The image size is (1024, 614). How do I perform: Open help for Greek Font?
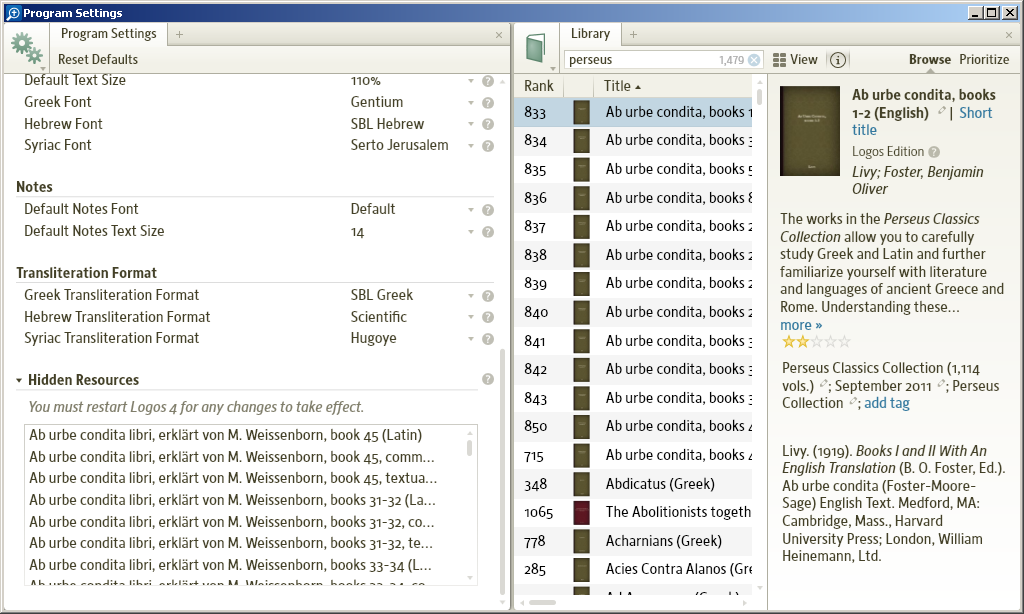pyautogui.click(x=488, y=103)
